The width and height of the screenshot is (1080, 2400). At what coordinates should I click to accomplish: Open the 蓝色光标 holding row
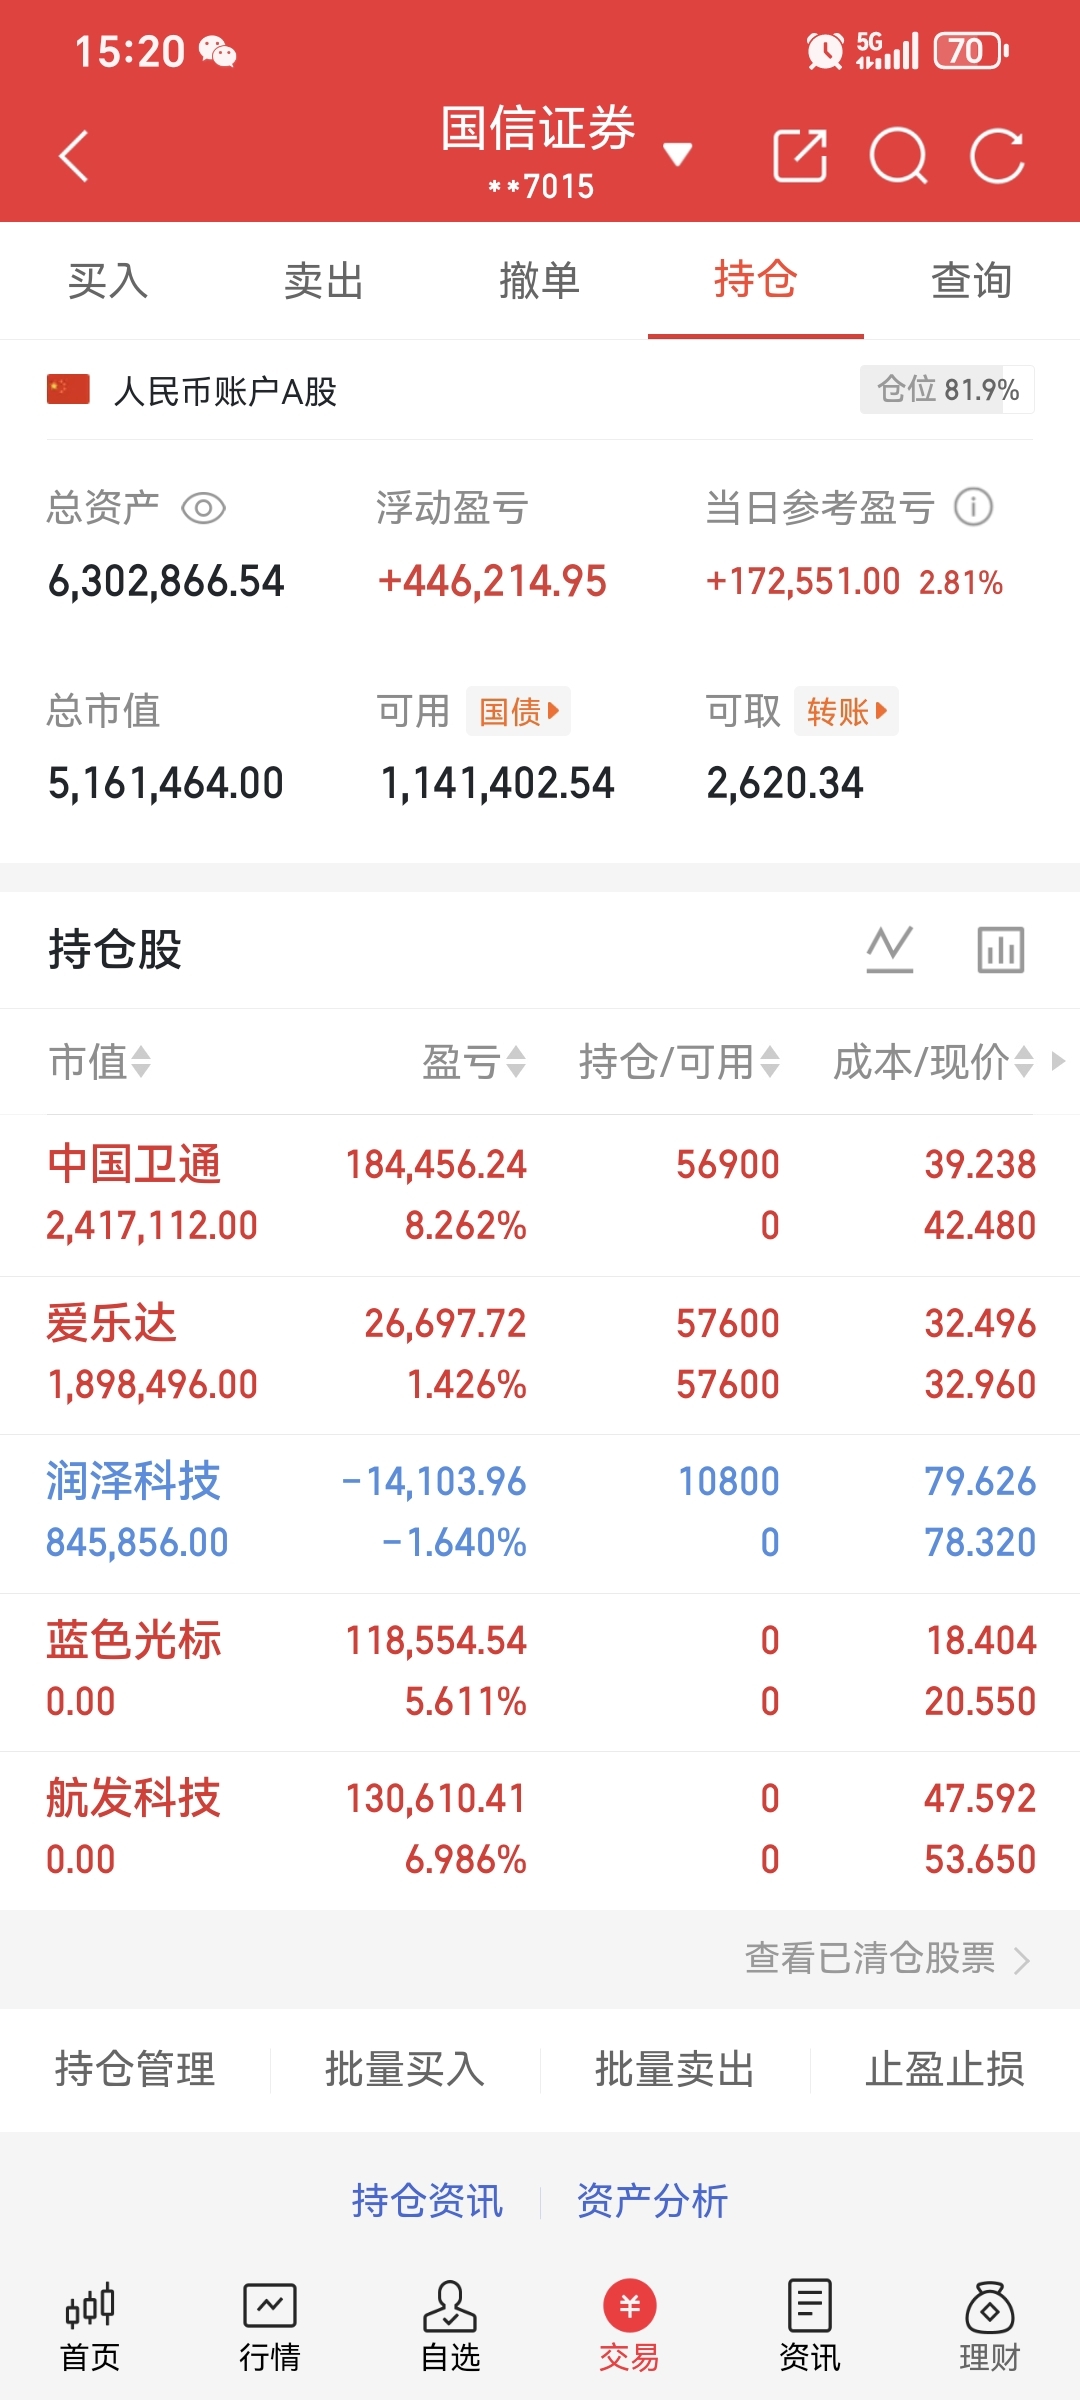(x=540, y=1672)
